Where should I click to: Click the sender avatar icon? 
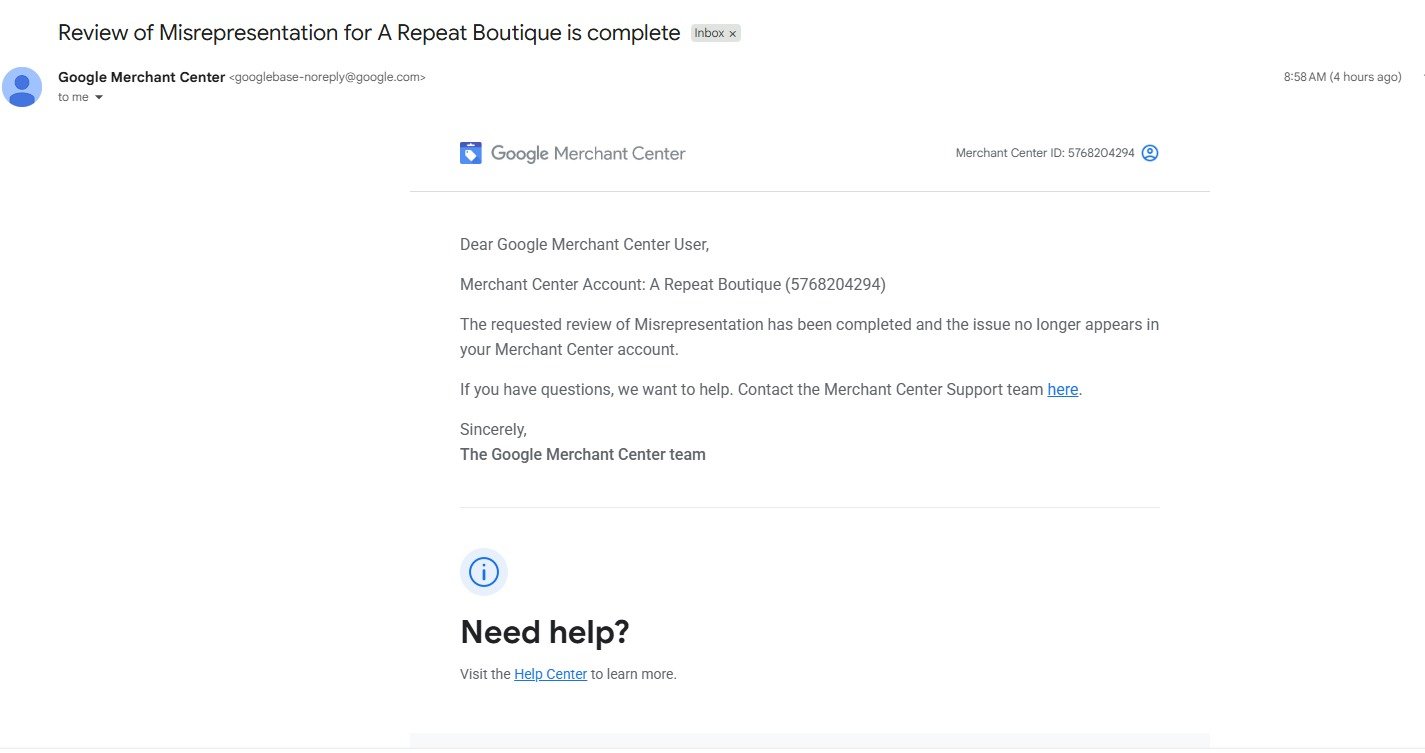[22, 87]
